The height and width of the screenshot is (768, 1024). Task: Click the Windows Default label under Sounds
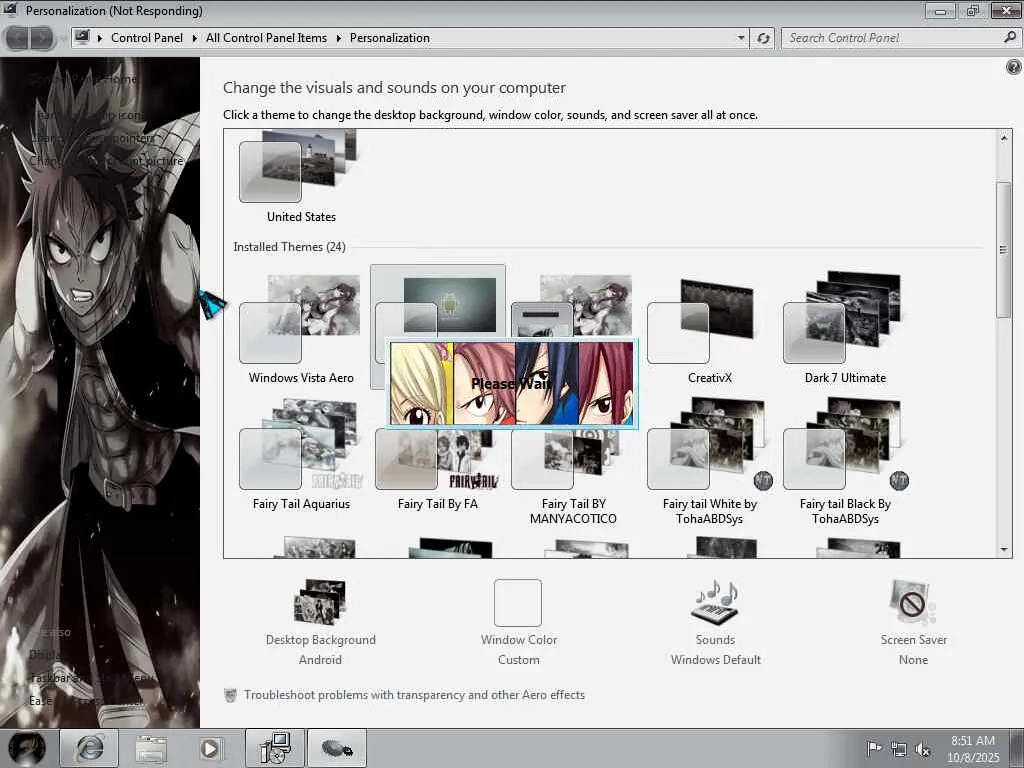(x=716, y=660)
